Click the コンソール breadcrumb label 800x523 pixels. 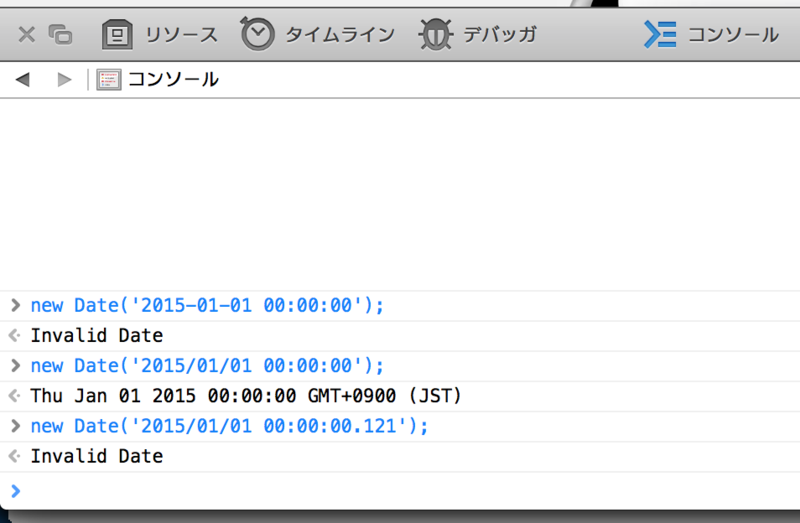click(173, 80)
